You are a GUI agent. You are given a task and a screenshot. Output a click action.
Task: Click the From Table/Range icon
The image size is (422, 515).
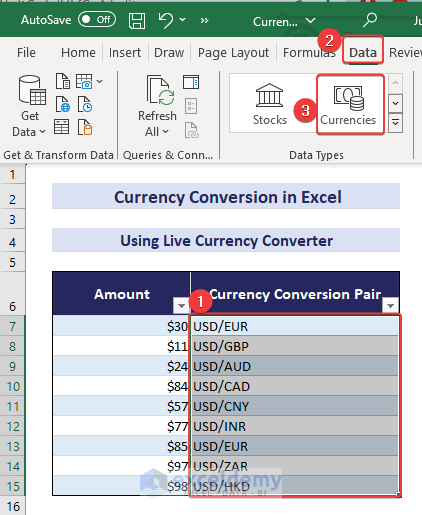coord(62,127)
